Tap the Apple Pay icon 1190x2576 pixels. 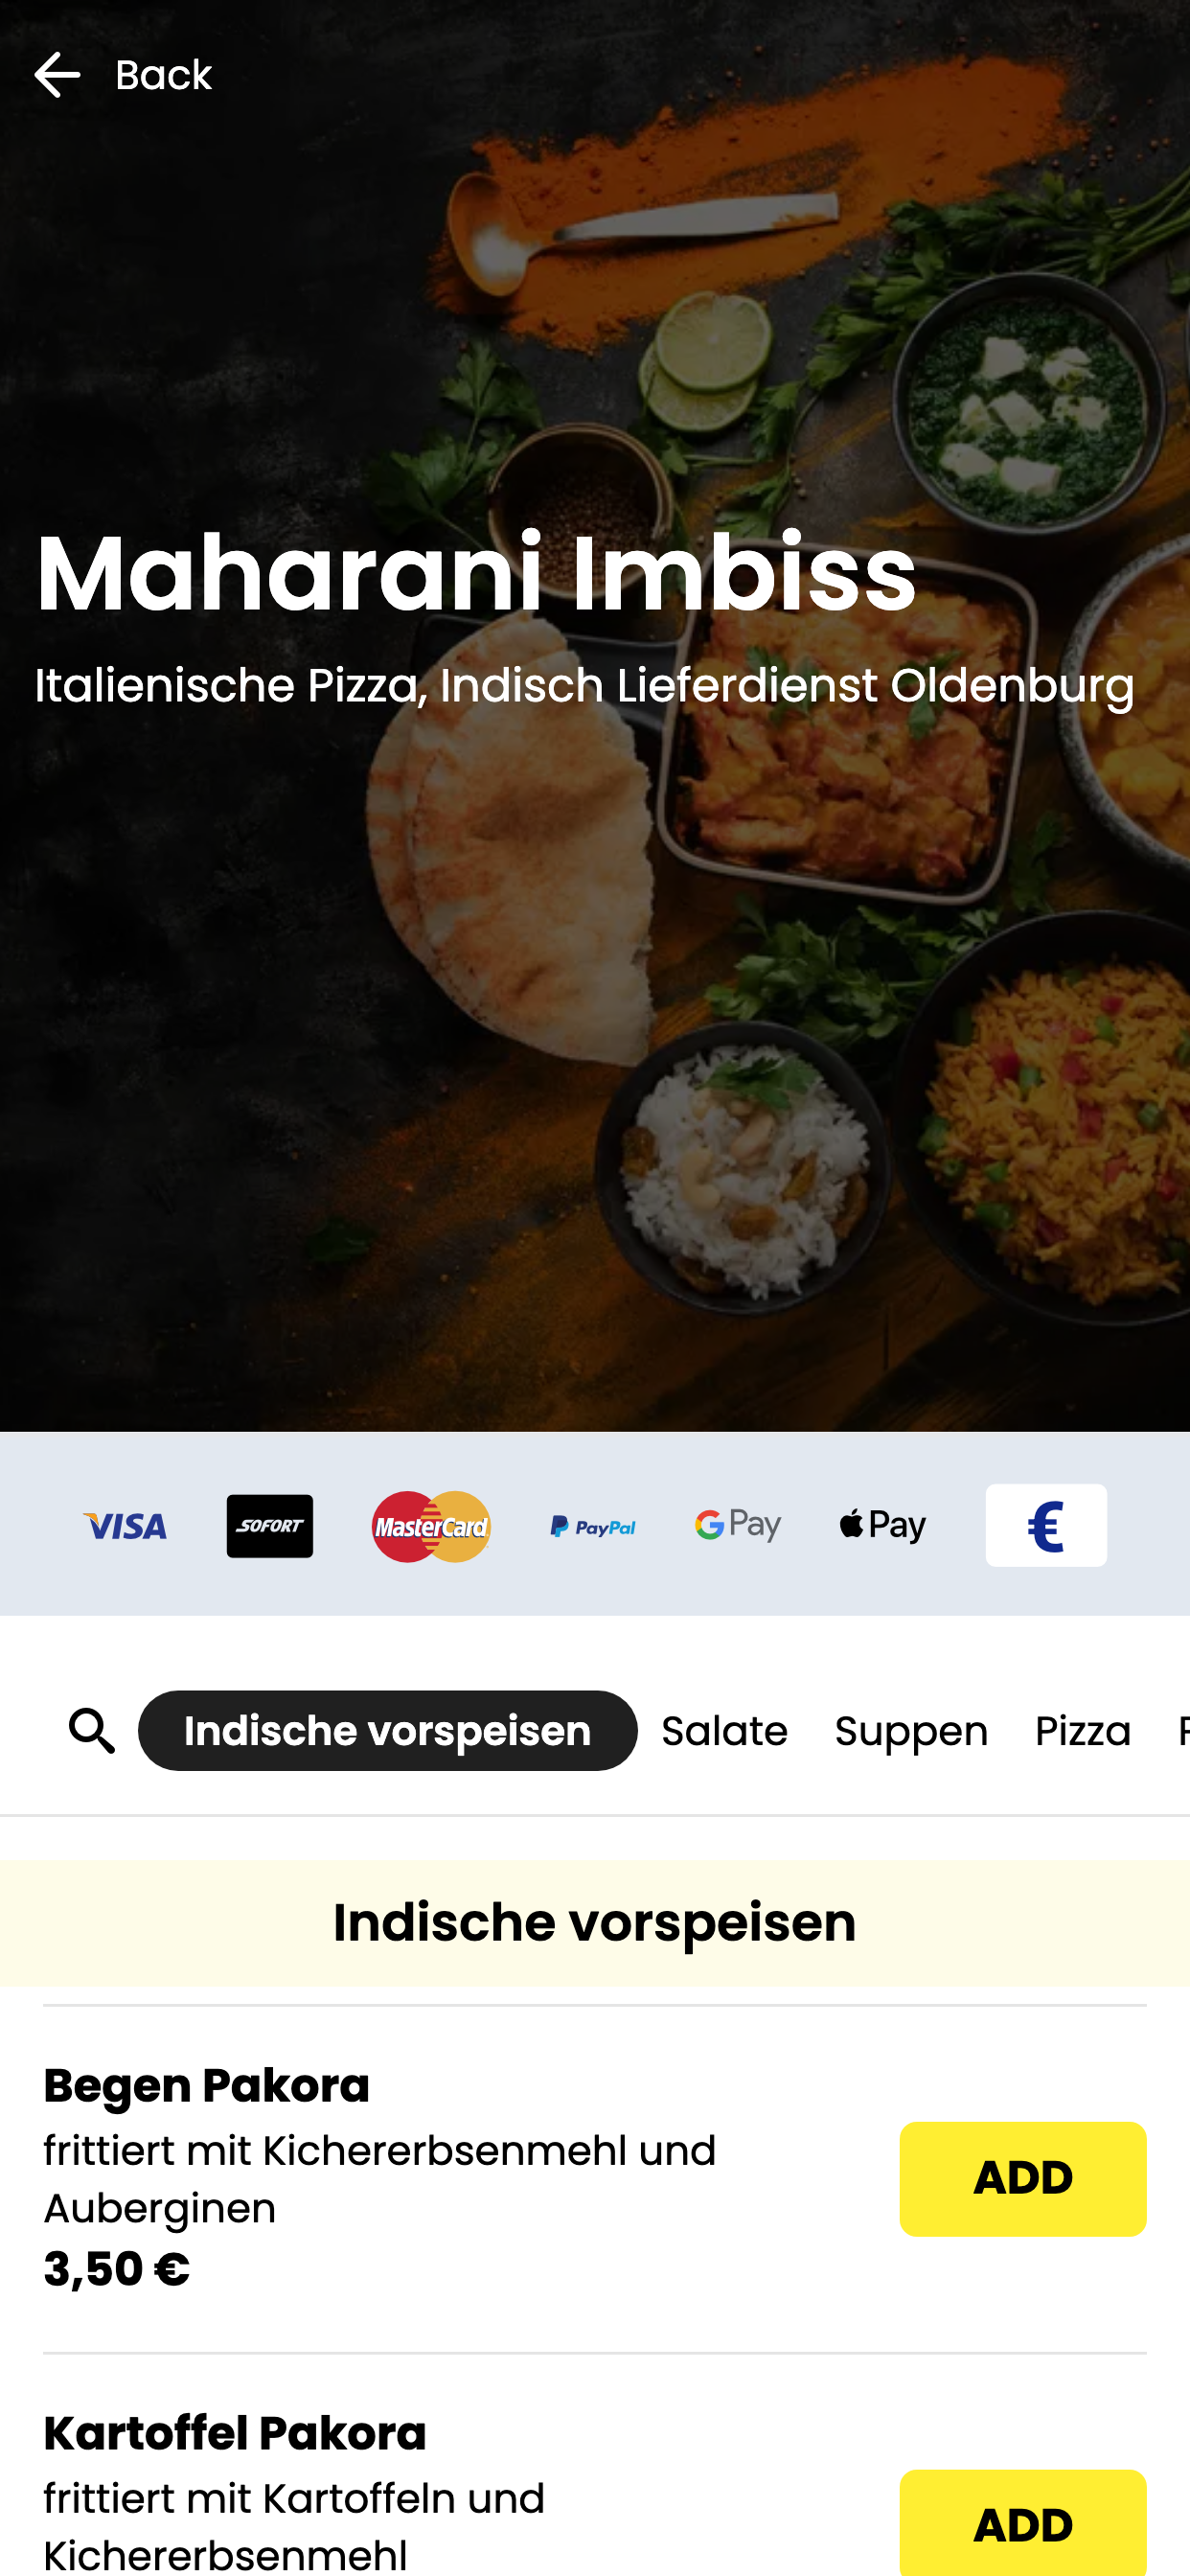[x=883, y=1525]
